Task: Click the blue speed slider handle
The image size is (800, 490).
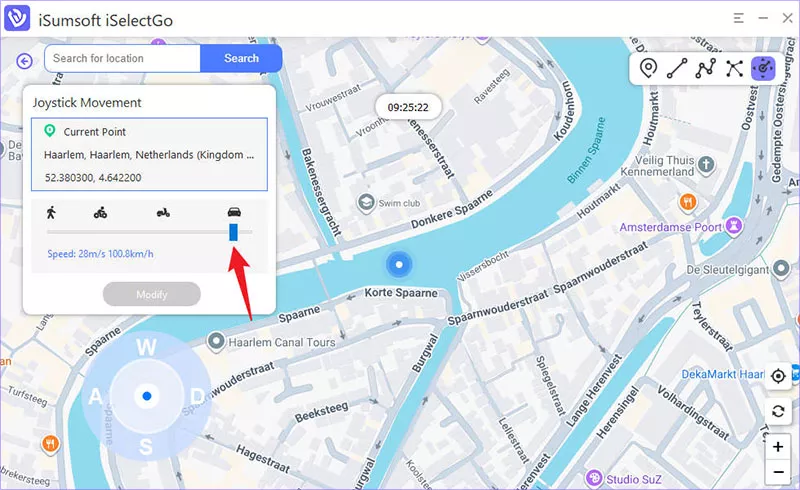Action: [234, 232]
